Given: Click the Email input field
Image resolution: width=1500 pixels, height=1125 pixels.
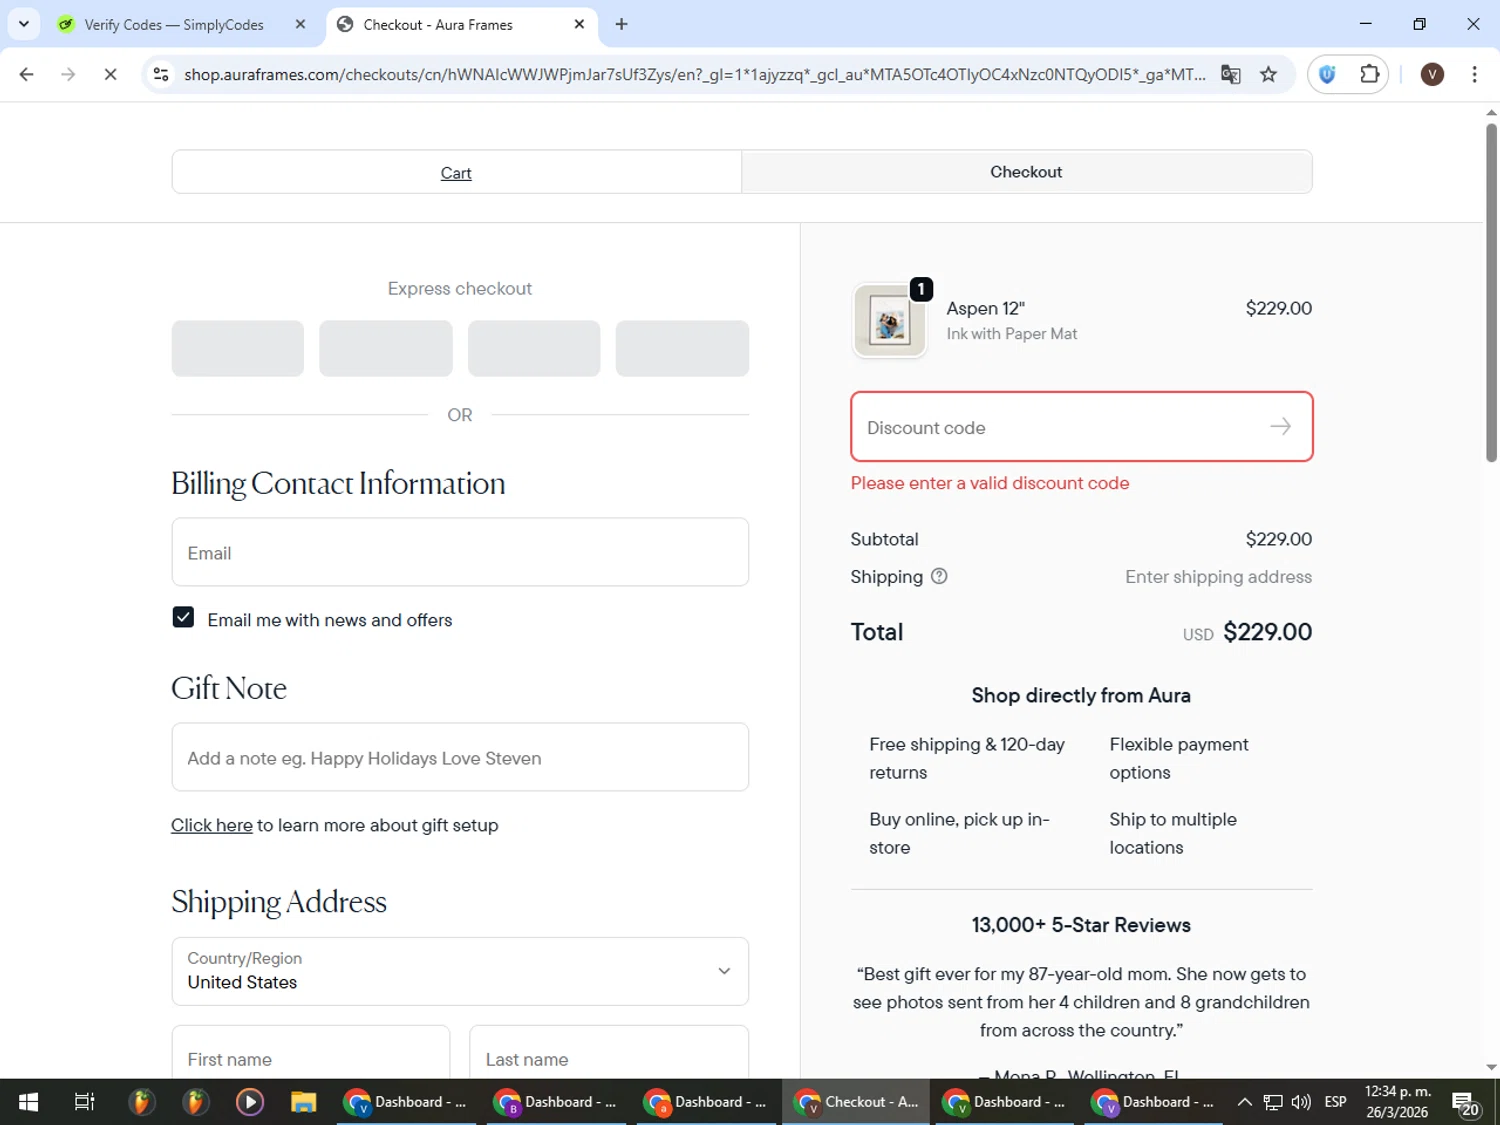Looking at the screenshot, I should 460,552.
